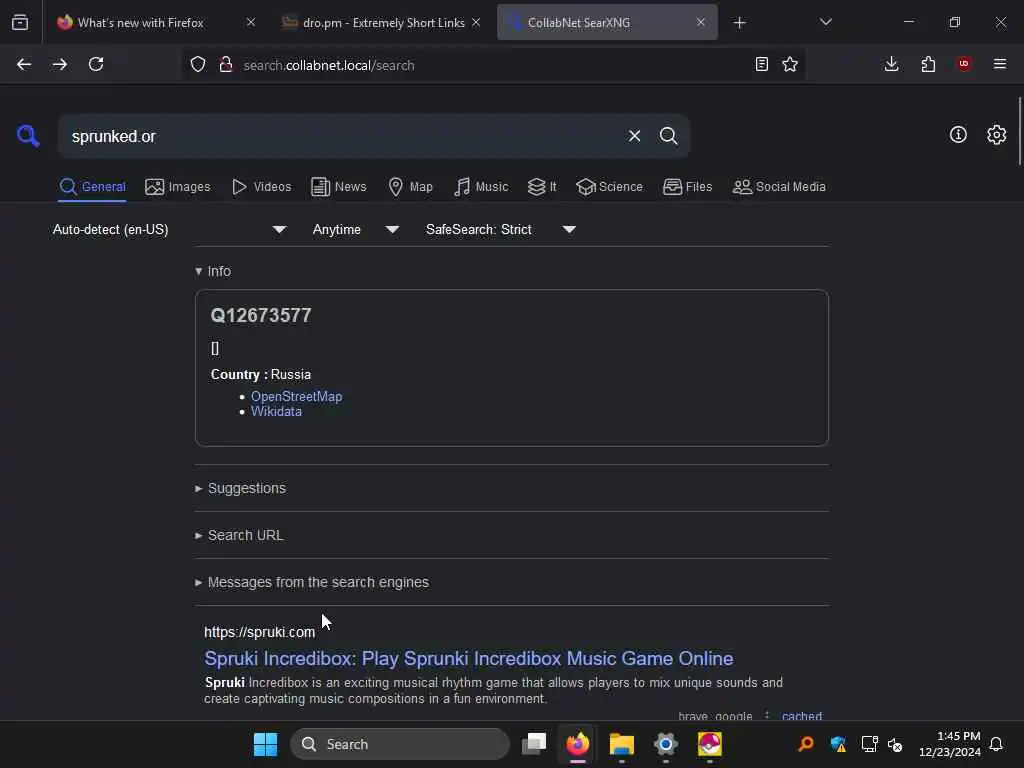The image size is (1024, 768).
Task: Click the https://spruki.com result URL
Action: click(259, 632)
